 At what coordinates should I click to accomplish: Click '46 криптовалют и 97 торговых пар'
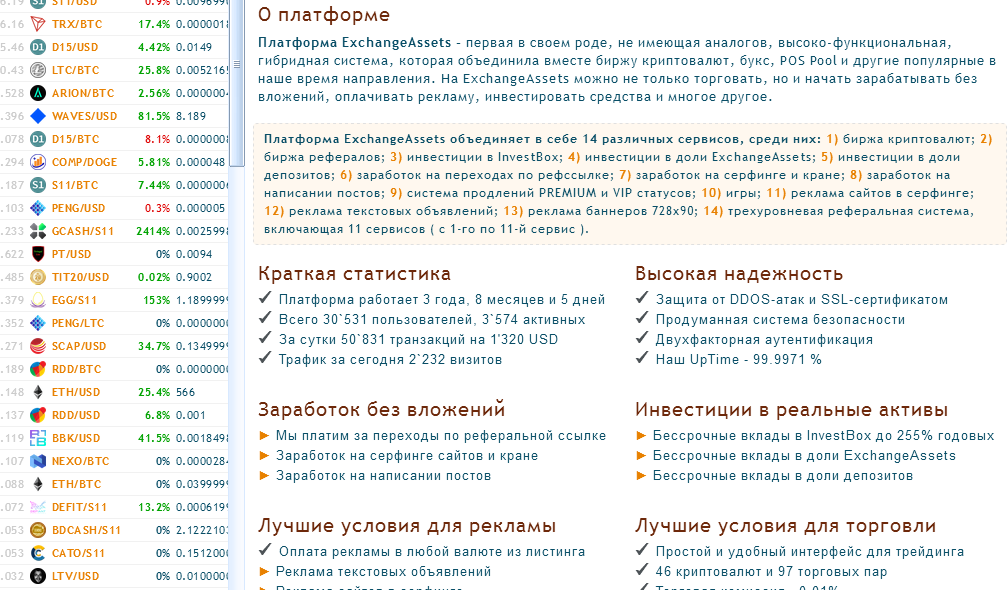[771, 571]
